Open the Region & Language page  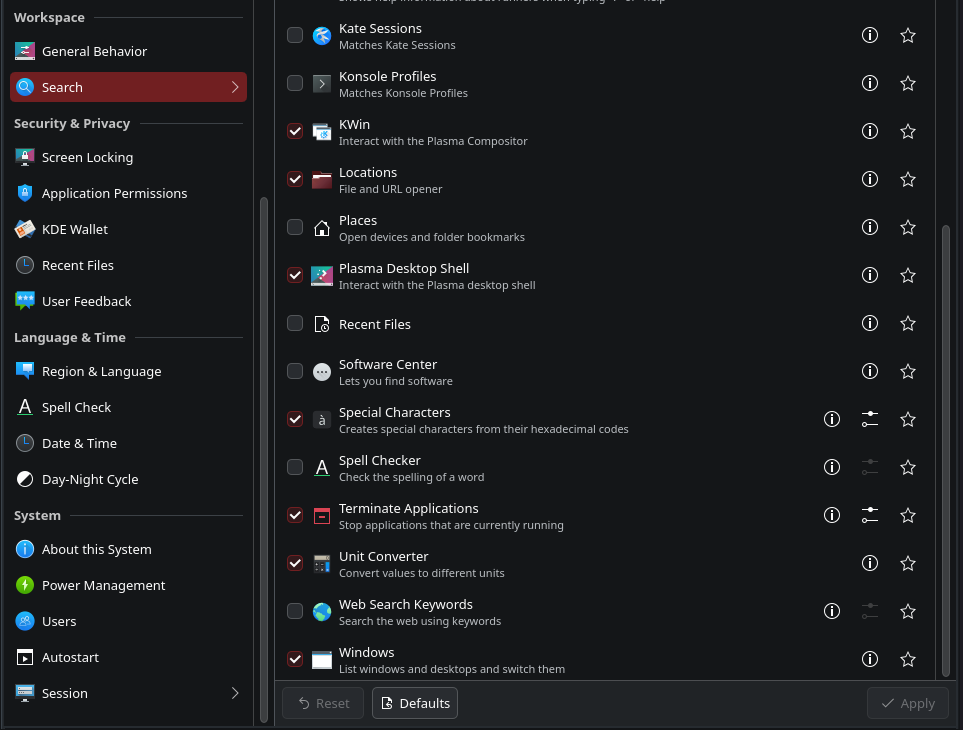(x=101, y=371)
